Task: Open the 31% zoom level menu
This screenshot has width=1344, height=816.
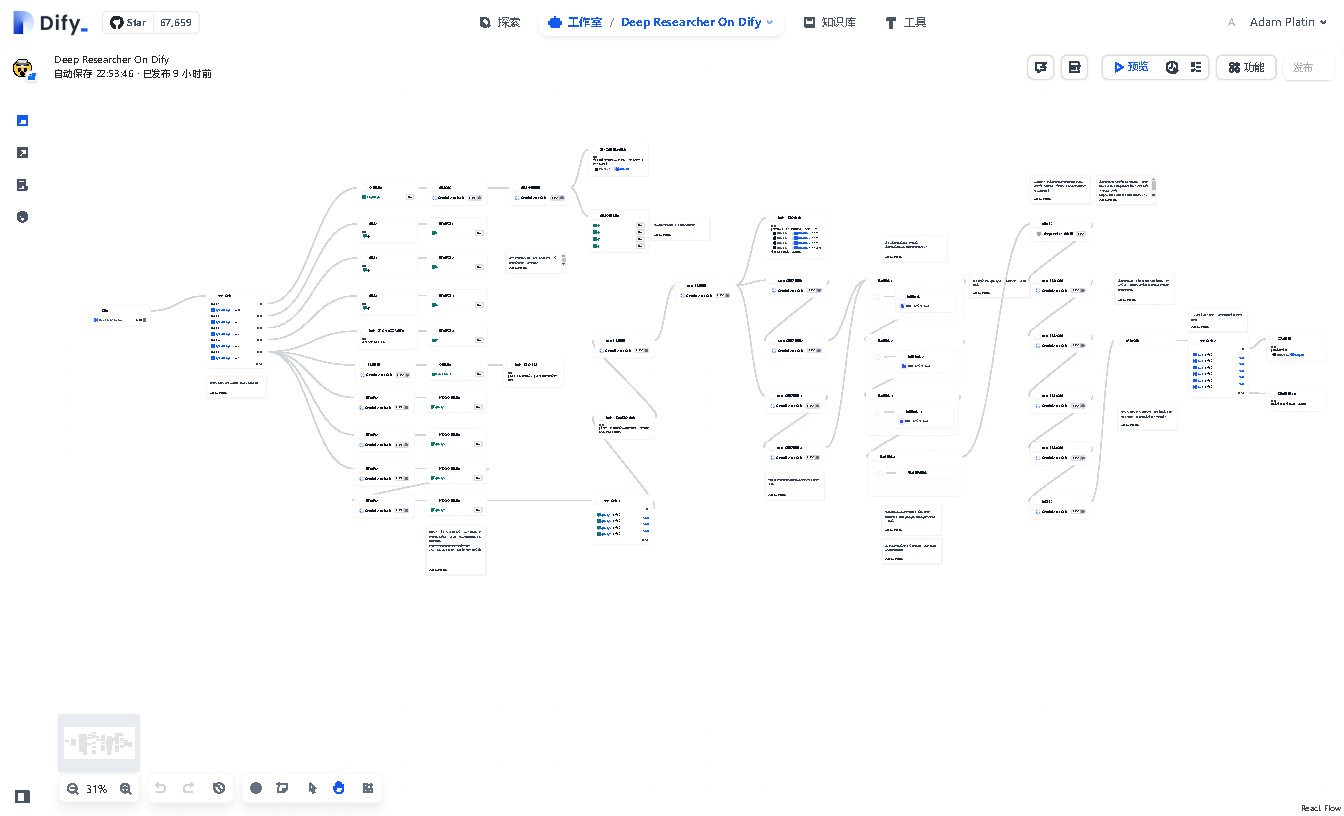Action: (96, 789)
